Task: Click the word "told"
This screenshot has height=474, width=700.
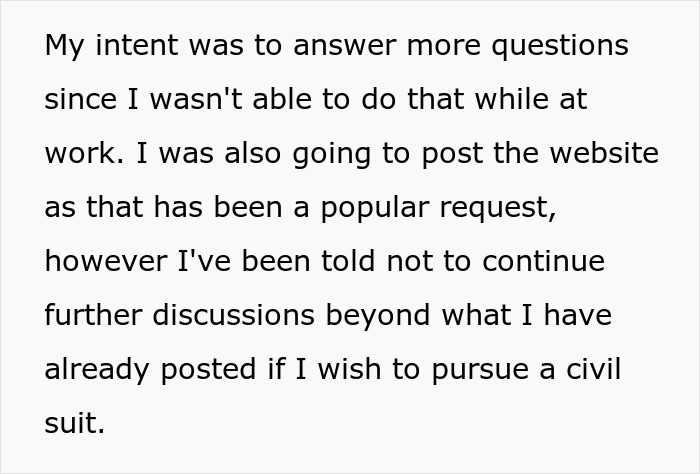Action: 348,261
